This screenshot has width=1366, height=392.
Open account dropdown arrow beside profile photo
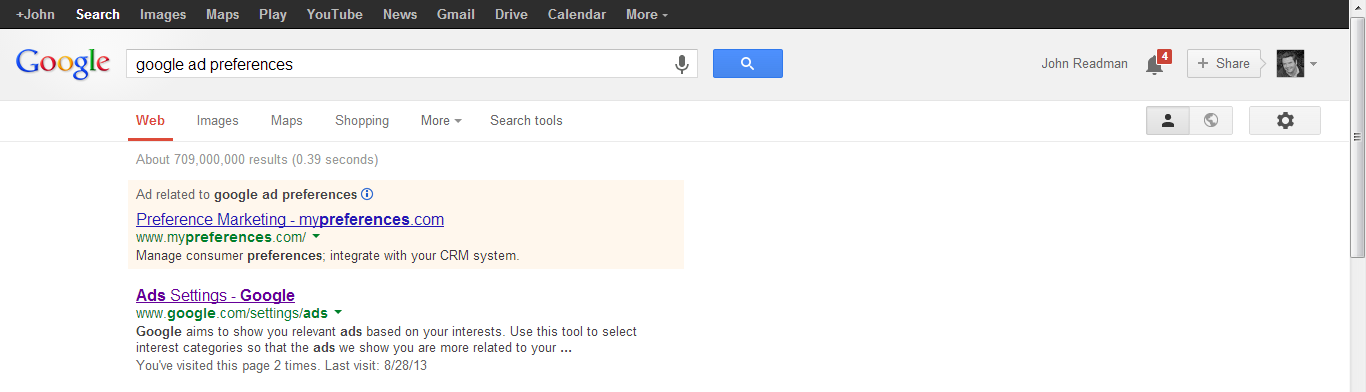(x=1313, y=64)
